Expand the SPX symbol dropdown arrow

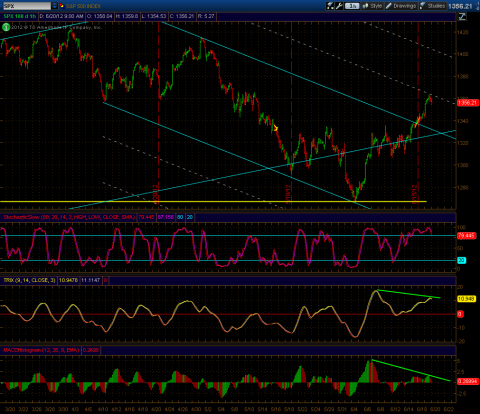pyautogui.click(x=55, y=6)
